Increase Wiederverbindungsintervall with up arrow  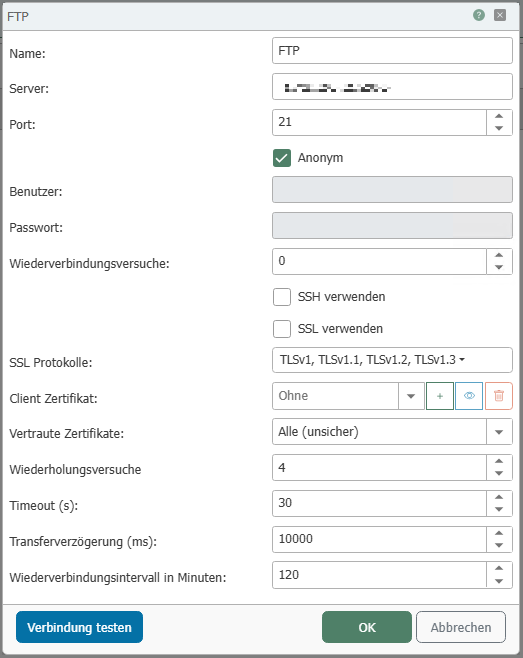tap(499, 568)
